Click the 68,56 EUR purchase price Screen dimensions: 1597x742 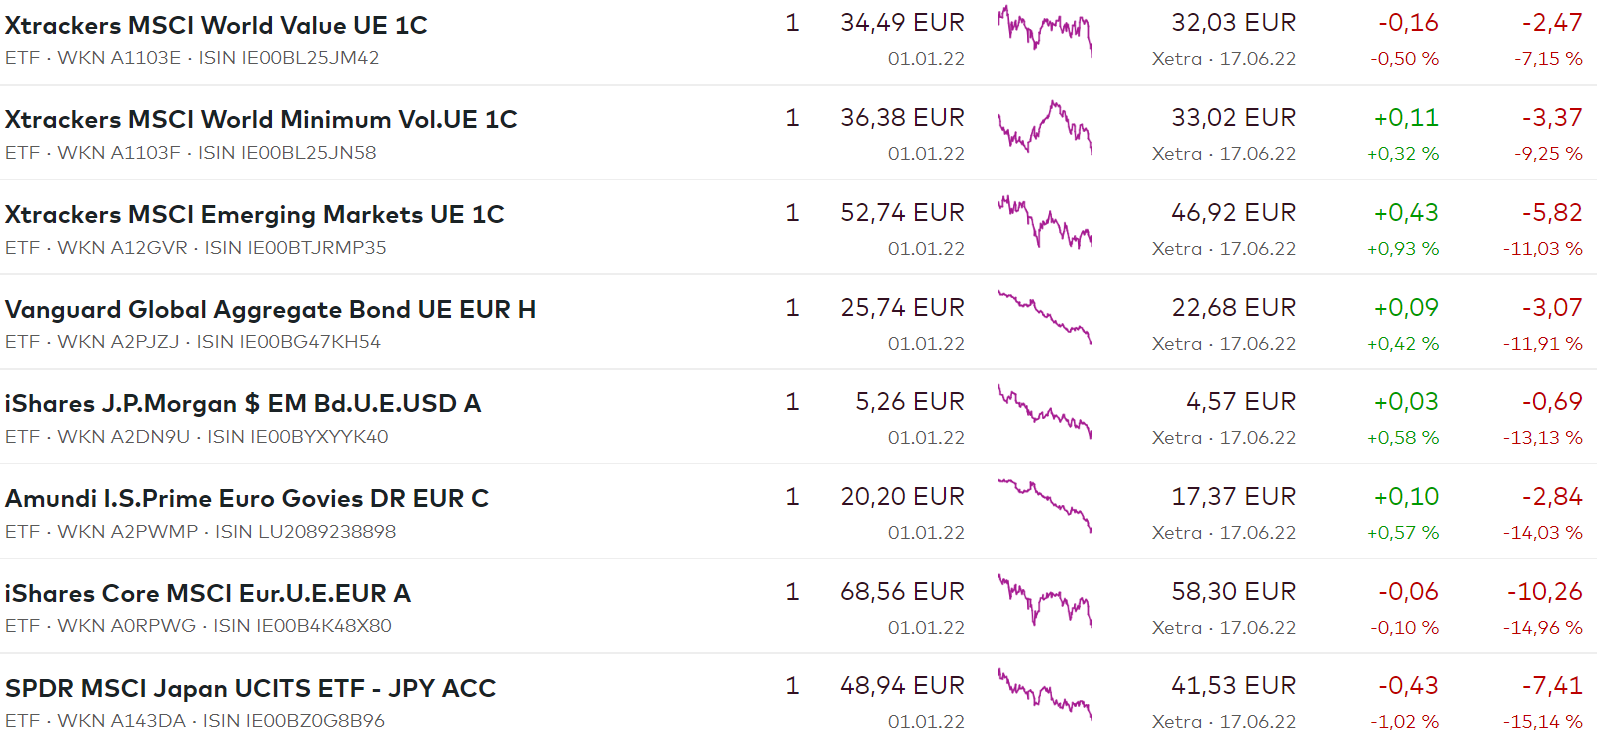pyautogui.click(x=902, y=592)
